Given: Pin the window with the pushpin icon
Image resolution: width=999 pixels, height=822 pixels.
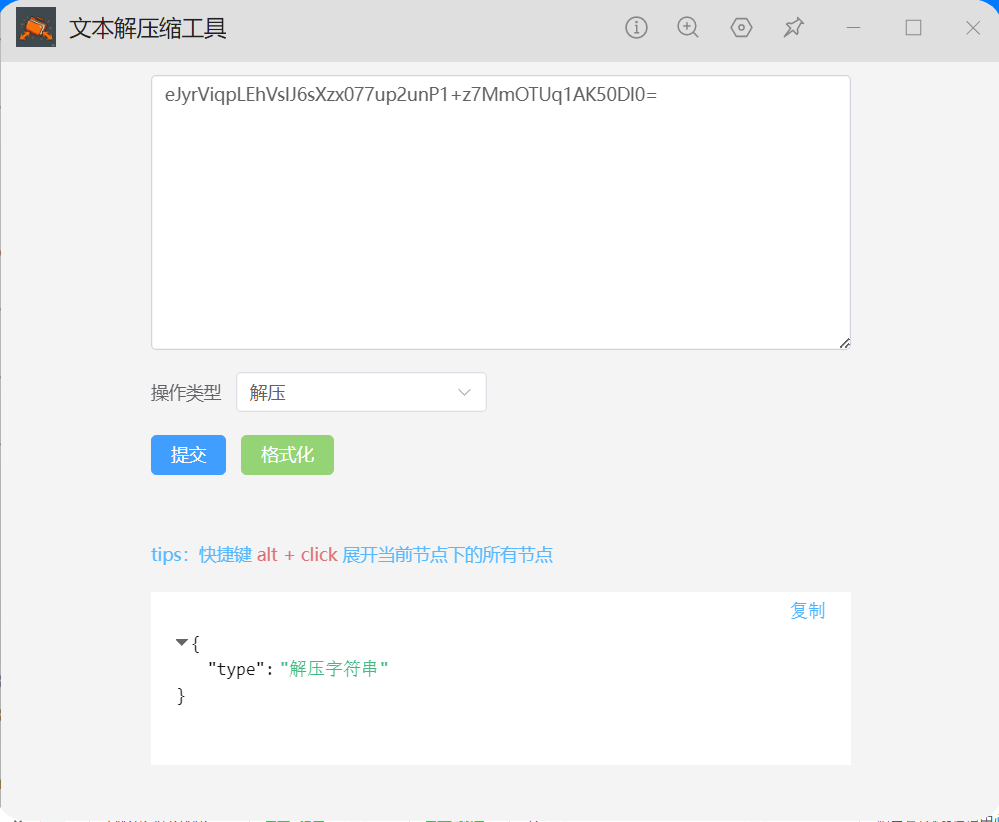Looking at the screenshot, I should (x=794, y=28).
